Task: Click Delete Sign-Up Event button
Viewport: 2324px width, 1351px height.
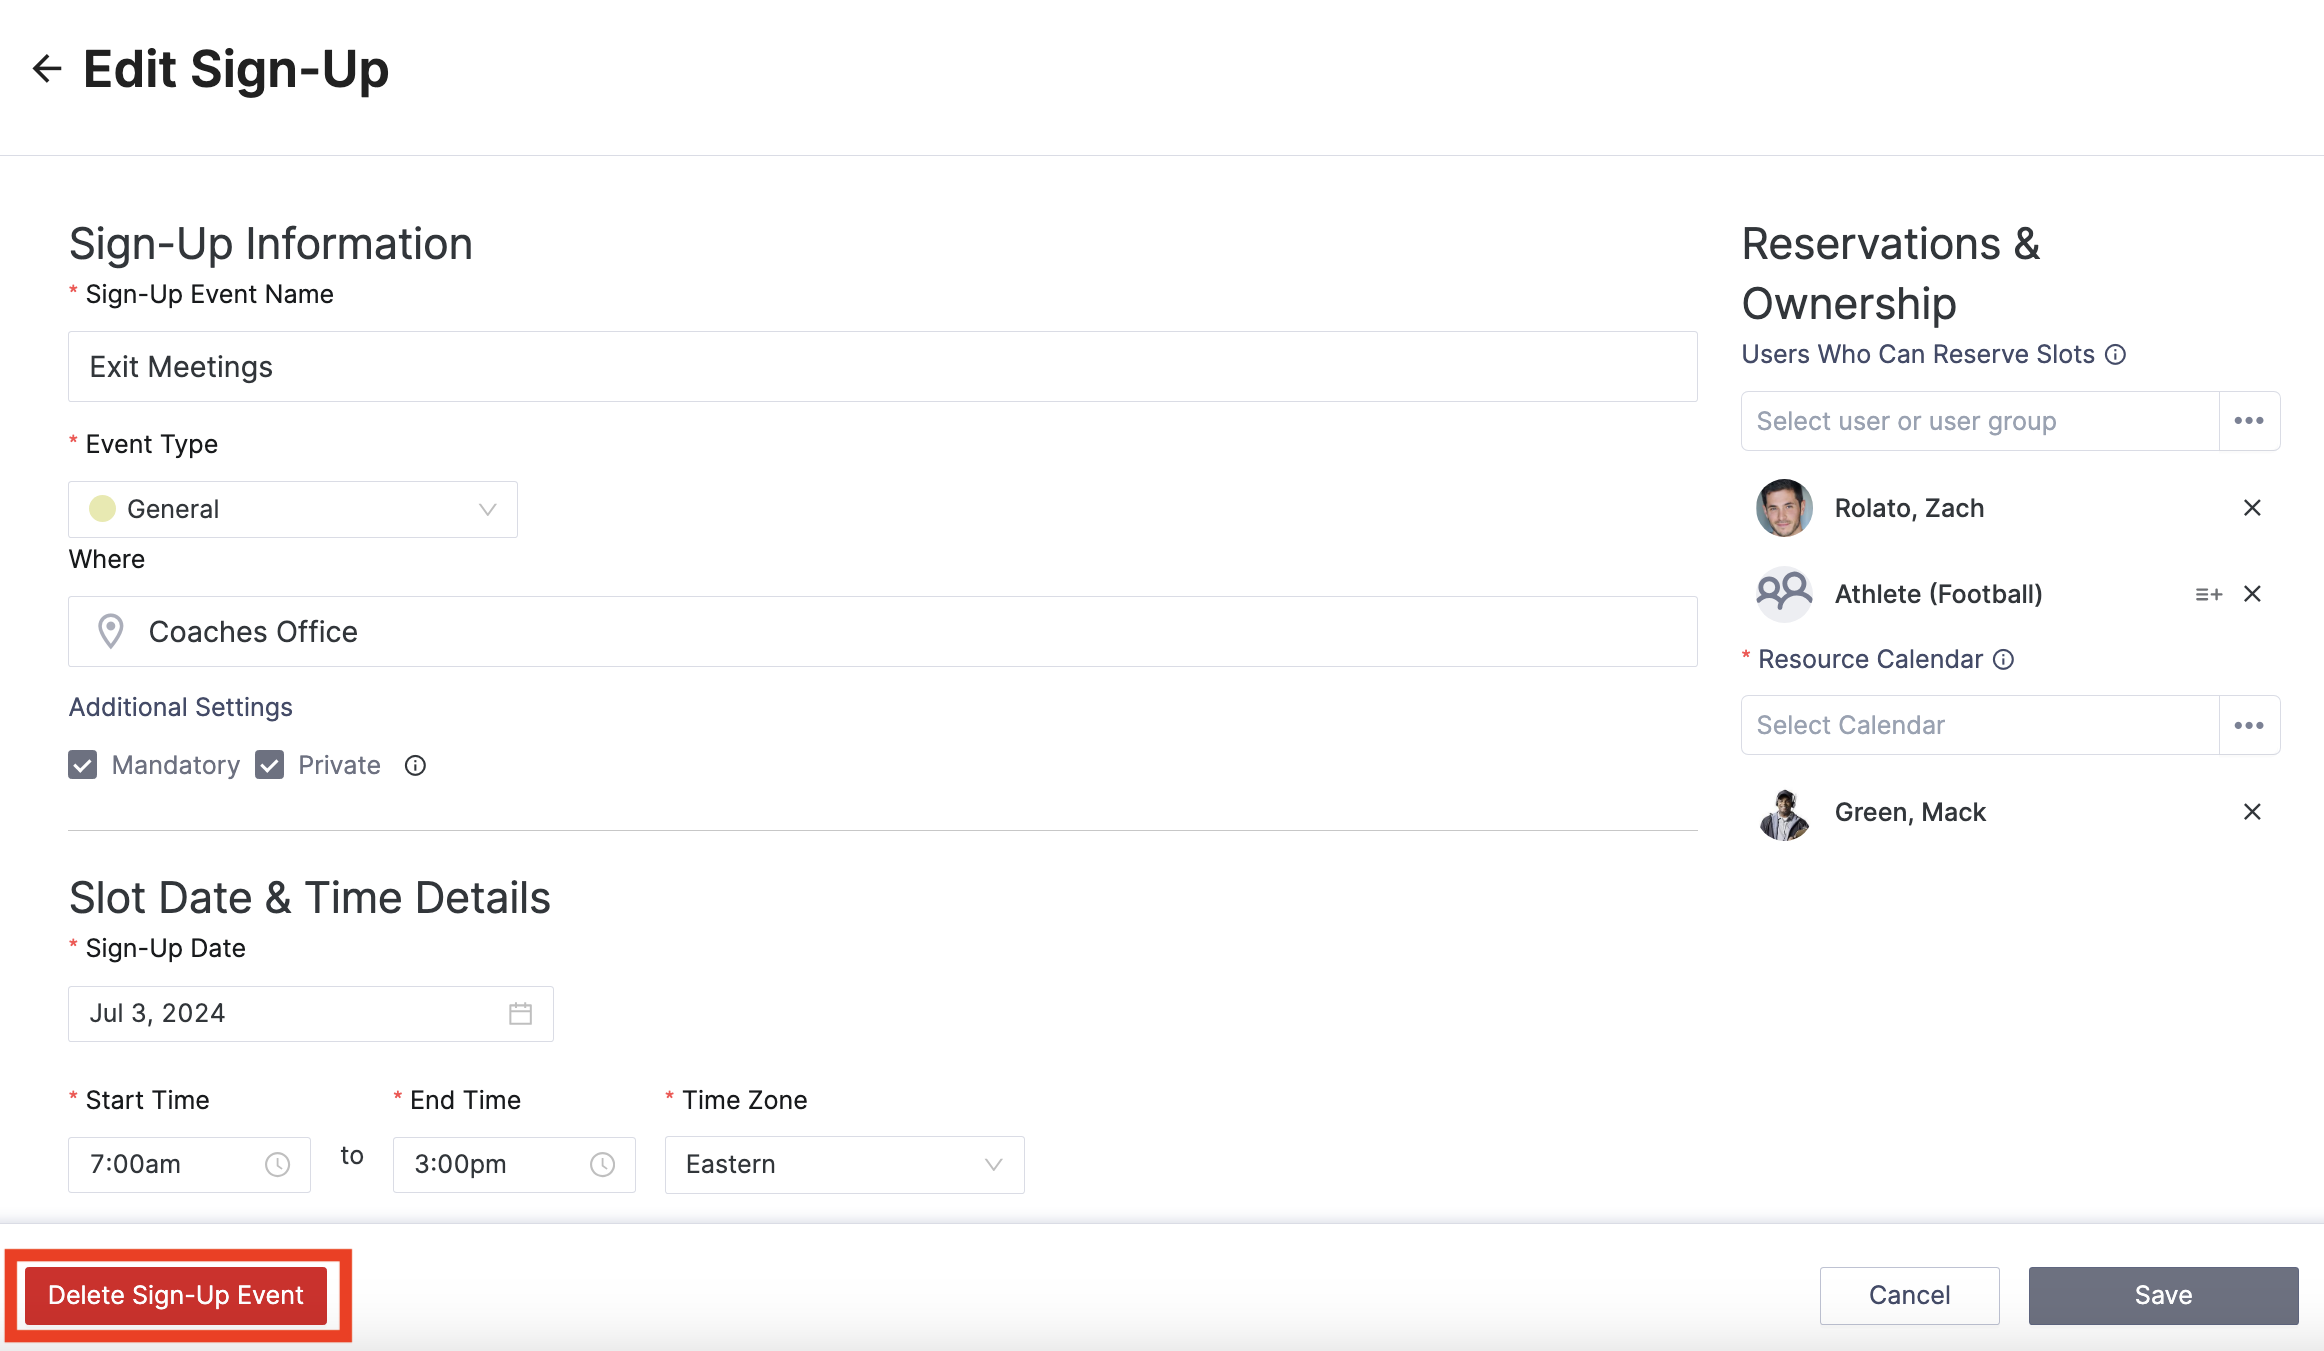Action: pos(176,1295)
